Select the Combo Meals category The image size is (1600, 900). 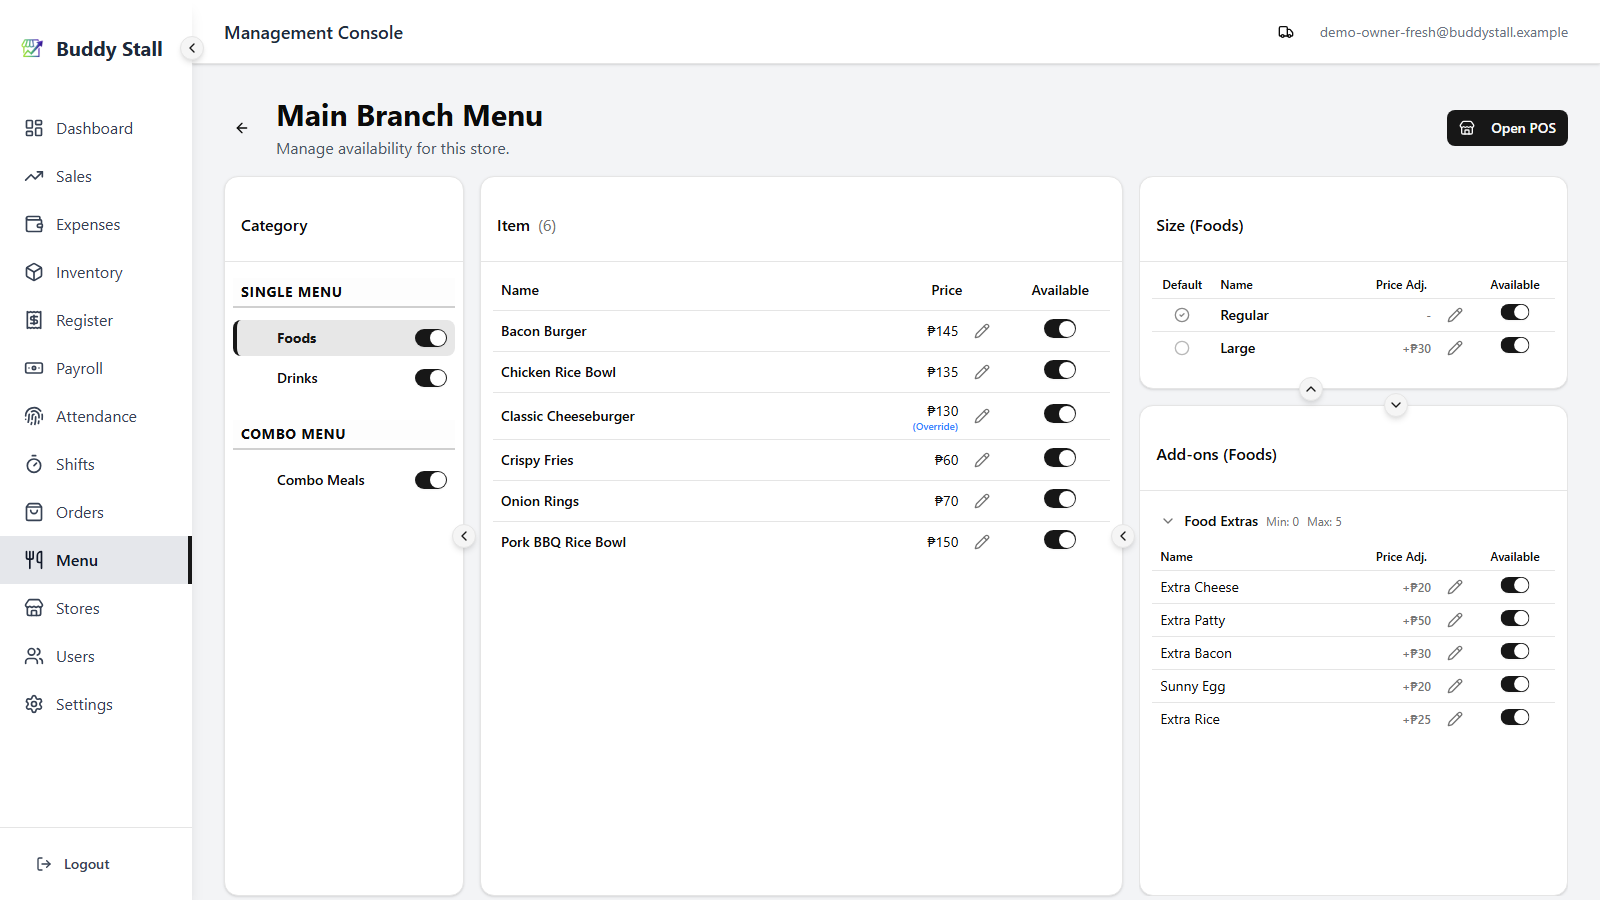click(x=344, y=480)
